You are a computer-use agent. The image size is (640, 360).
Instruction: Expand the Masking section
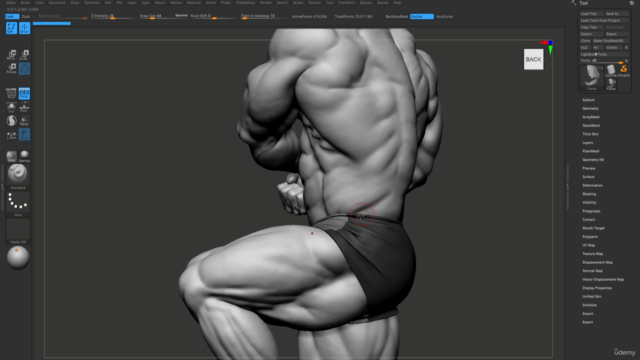click(589, 194)
